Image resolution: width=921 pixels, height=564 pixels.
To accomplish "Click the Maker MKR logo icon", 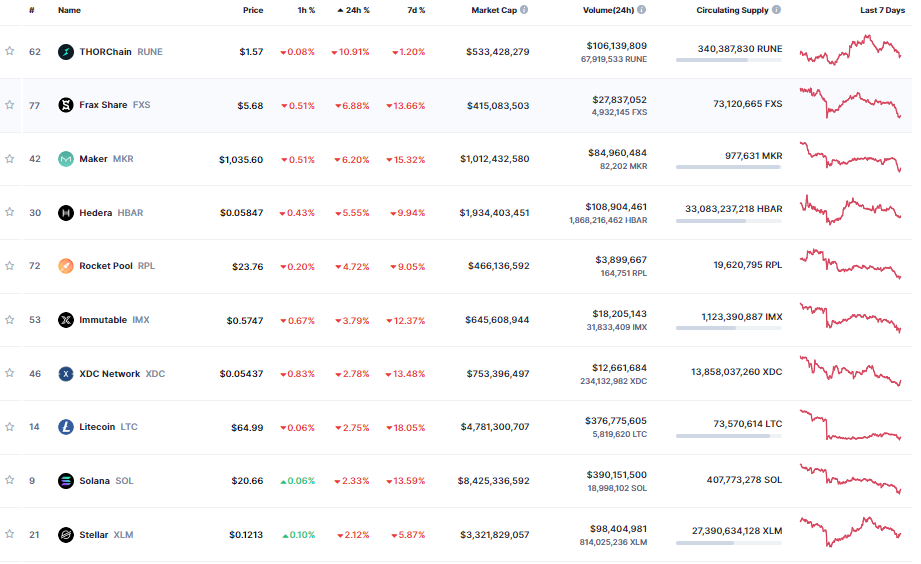I will [x=66, y=159].
